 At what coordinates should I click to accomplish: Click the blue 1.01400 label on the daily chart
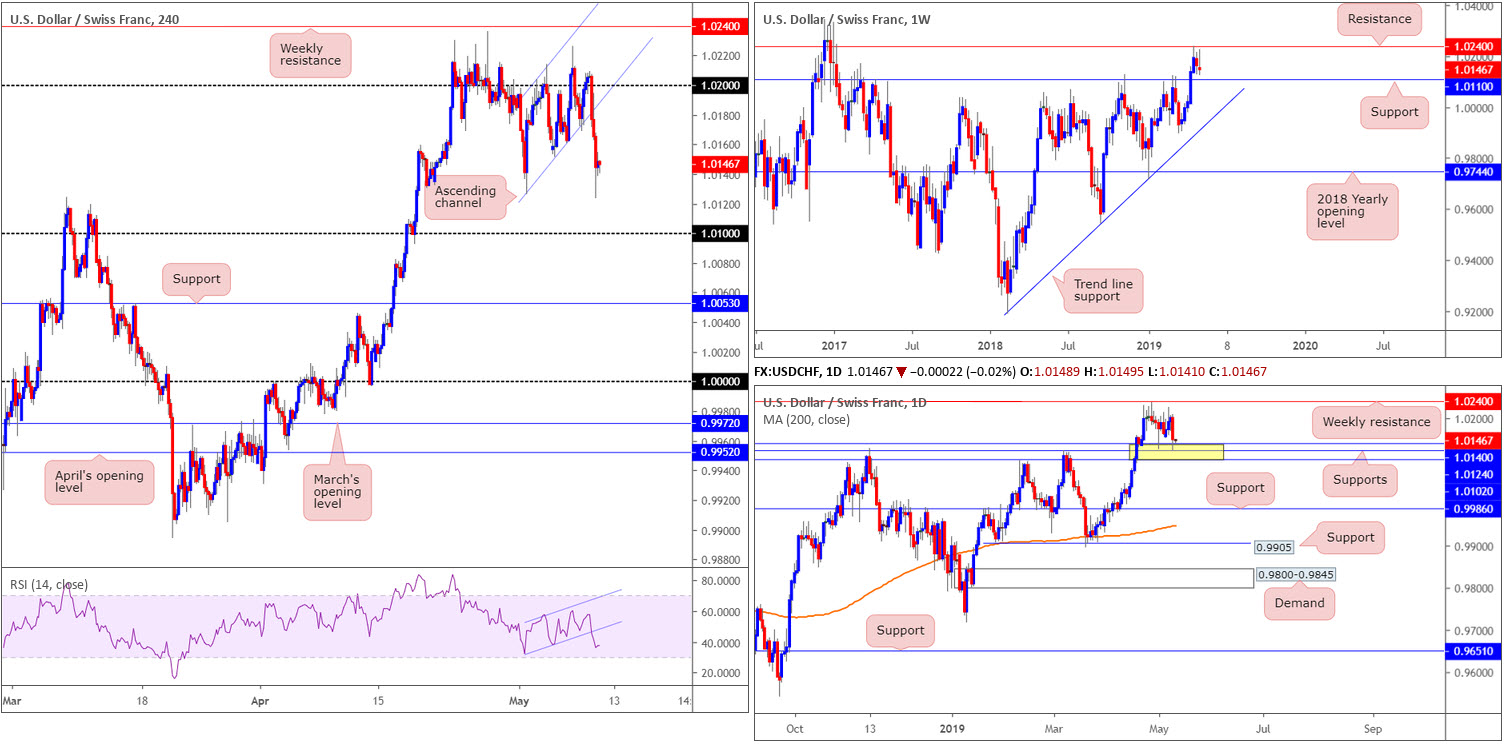coord(1476,457)
